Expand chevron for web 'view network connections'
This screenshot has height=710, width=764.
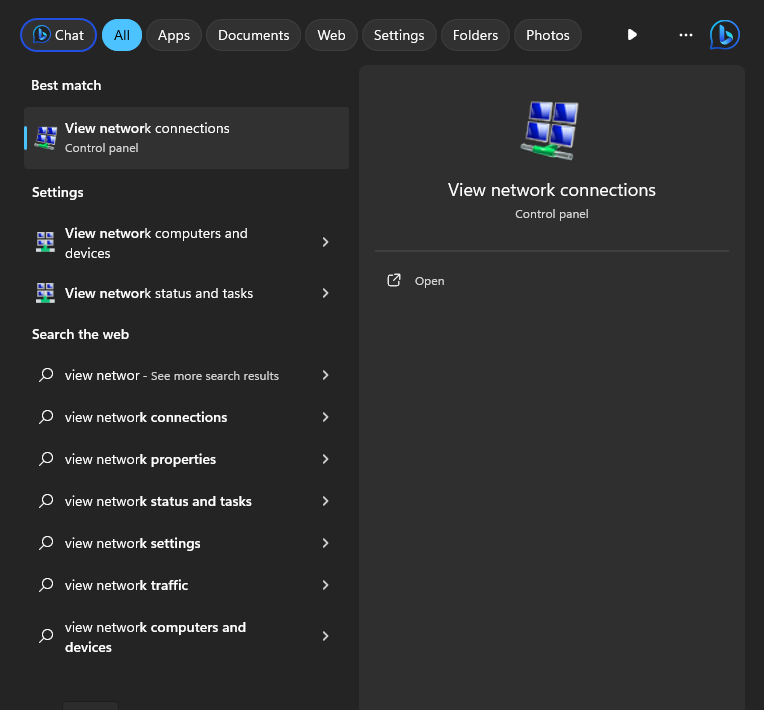point(325,417)
